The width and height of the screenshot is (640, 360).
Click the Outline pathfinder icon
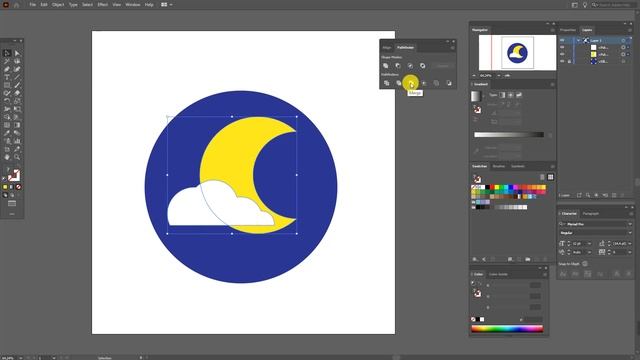click(x=436, y=83)
